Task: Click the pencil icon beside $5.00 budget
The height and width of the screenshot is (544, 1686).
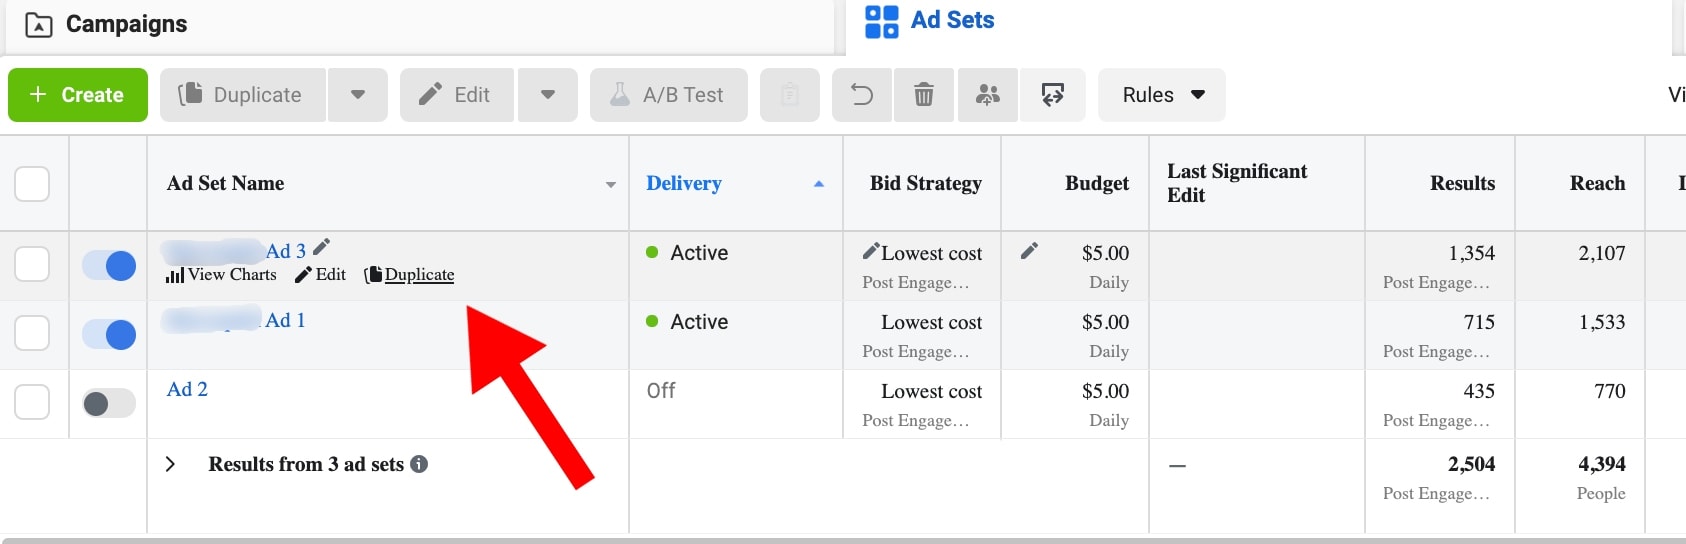Action: point(1029,251)
